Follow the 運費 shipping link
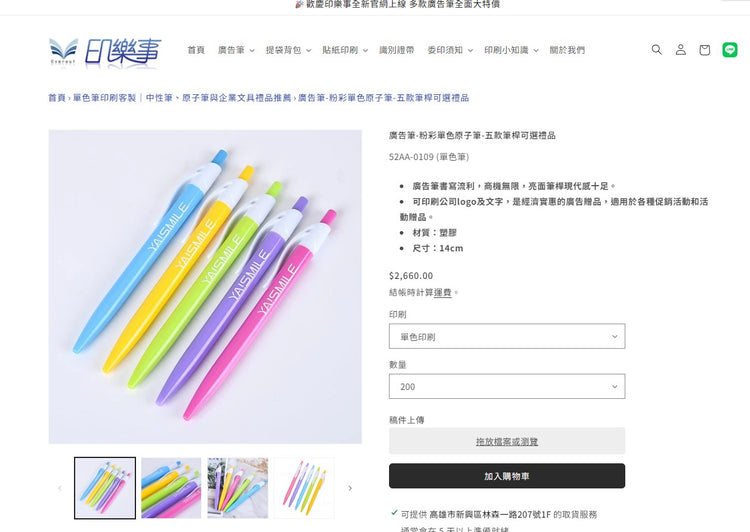The image size is (750, 532). point(442,292)
